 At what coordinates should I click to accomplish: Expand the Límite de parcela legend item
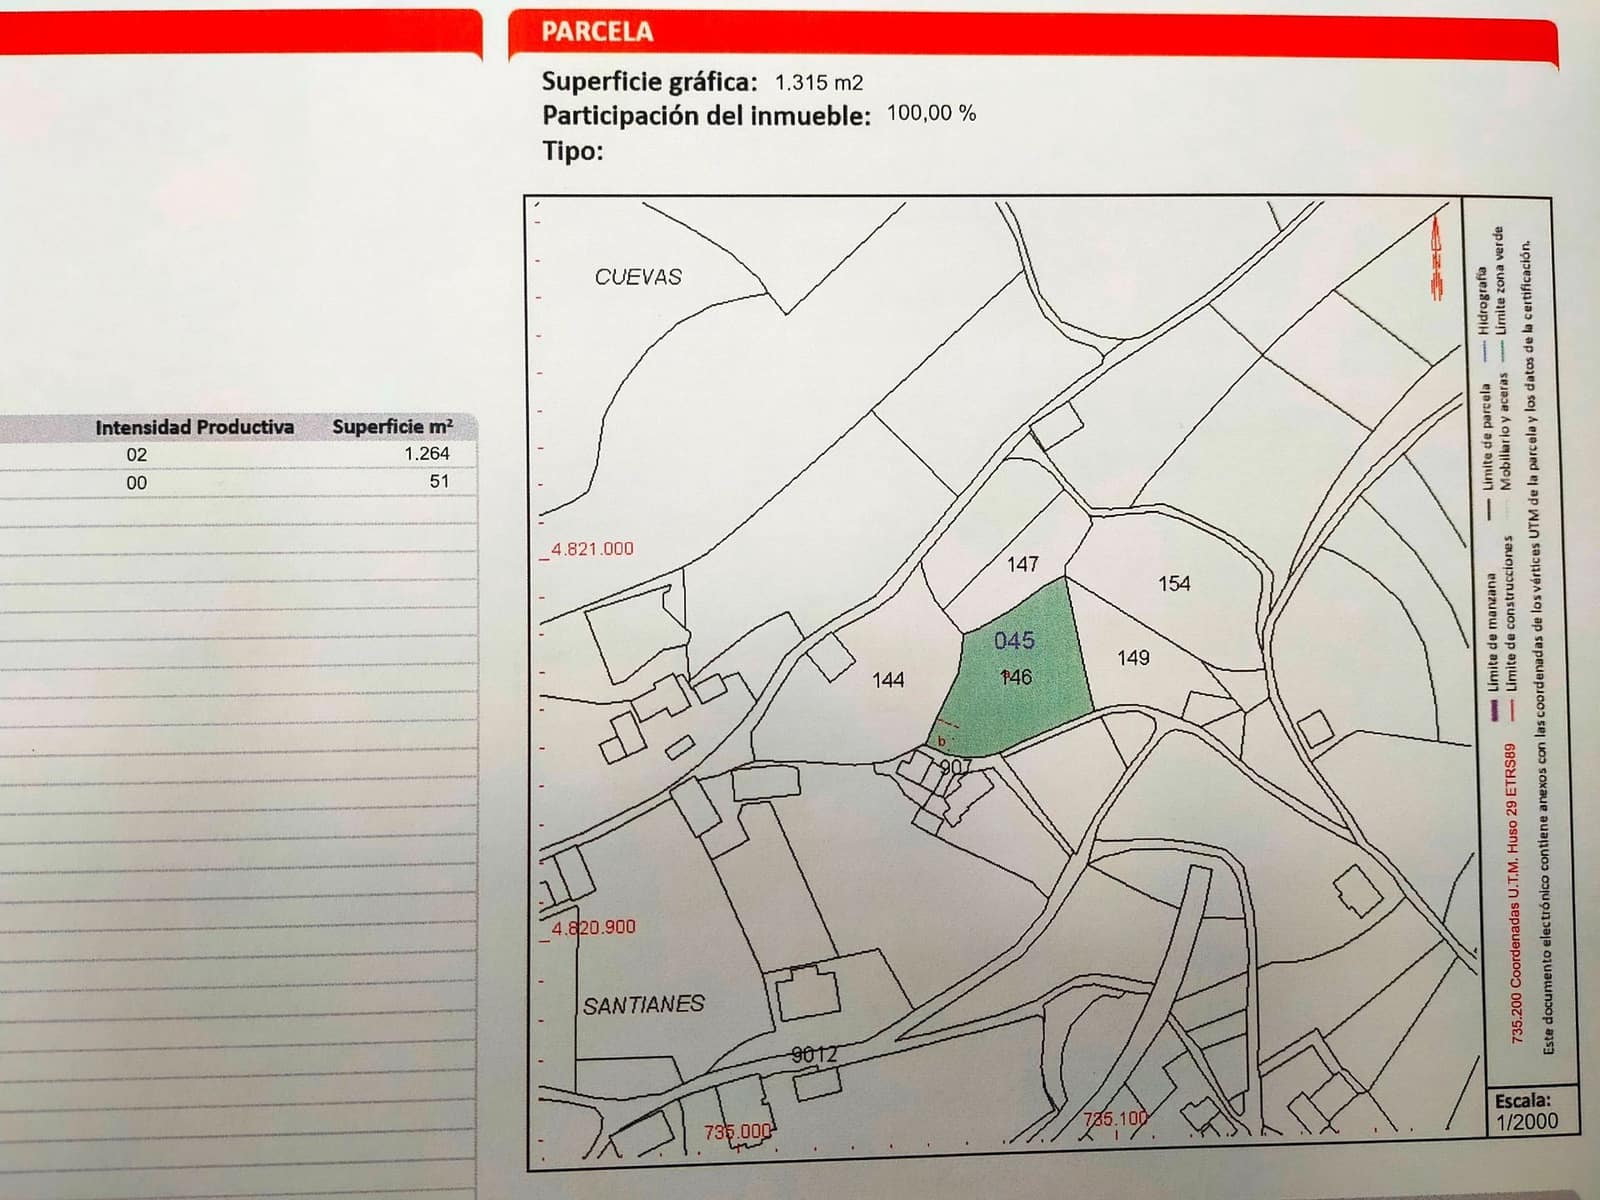pyautogui.click(x=1489, y=437)
